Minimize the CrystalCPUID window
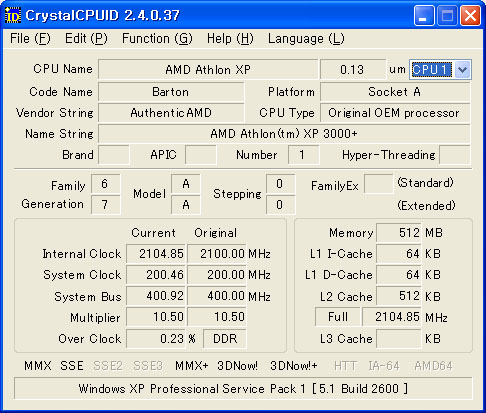 tap(424, 15)
